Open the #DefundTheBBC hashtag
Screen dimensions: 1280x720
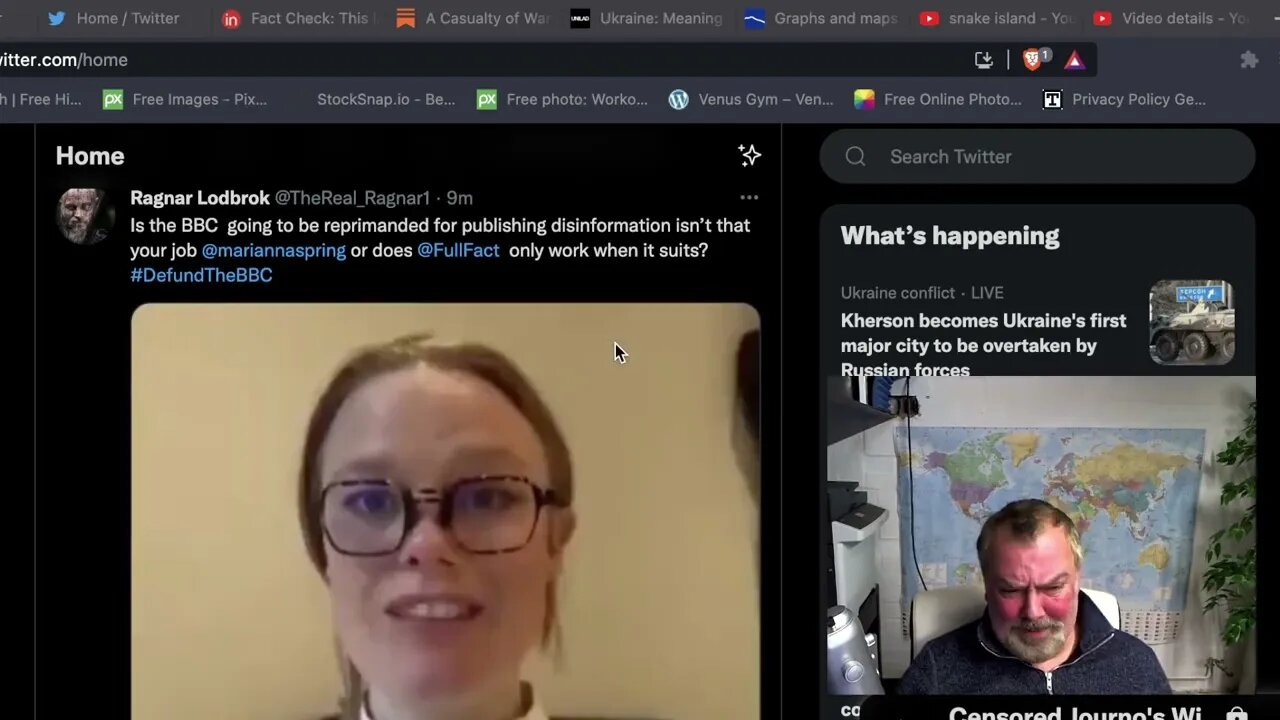click(x=201, y=275)
